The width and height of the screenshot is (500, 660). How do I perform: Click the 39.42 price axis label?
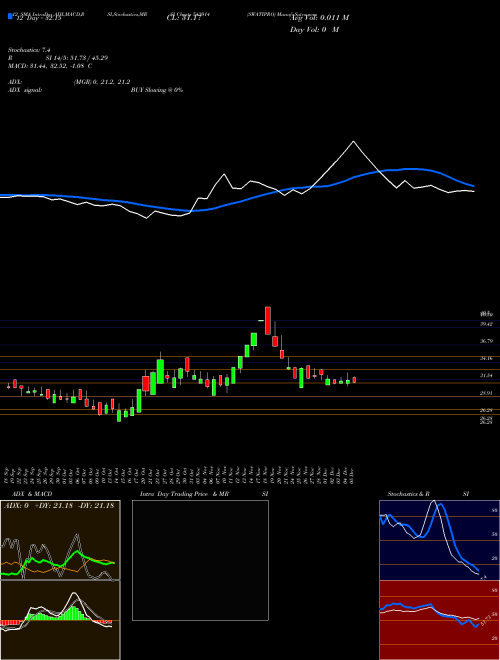486,324
